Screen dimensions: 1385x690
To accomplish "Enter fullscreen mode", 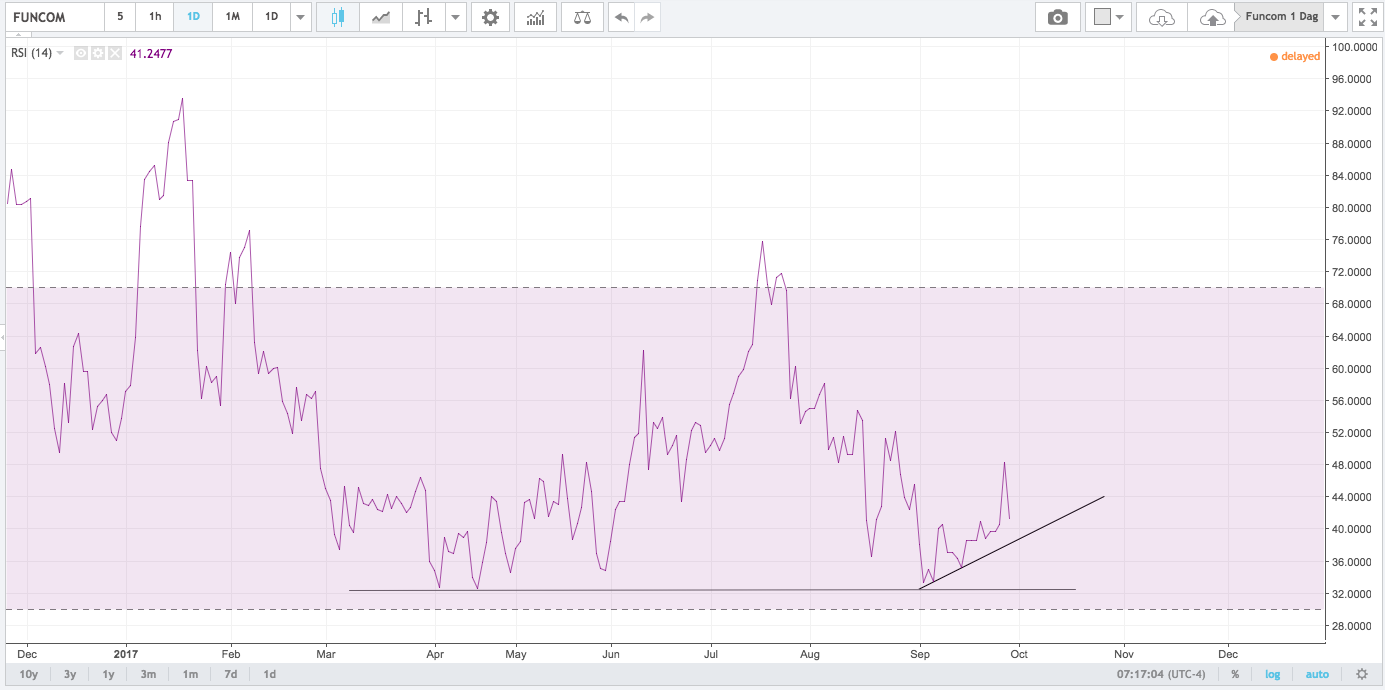I will (x=1366, y=17).
